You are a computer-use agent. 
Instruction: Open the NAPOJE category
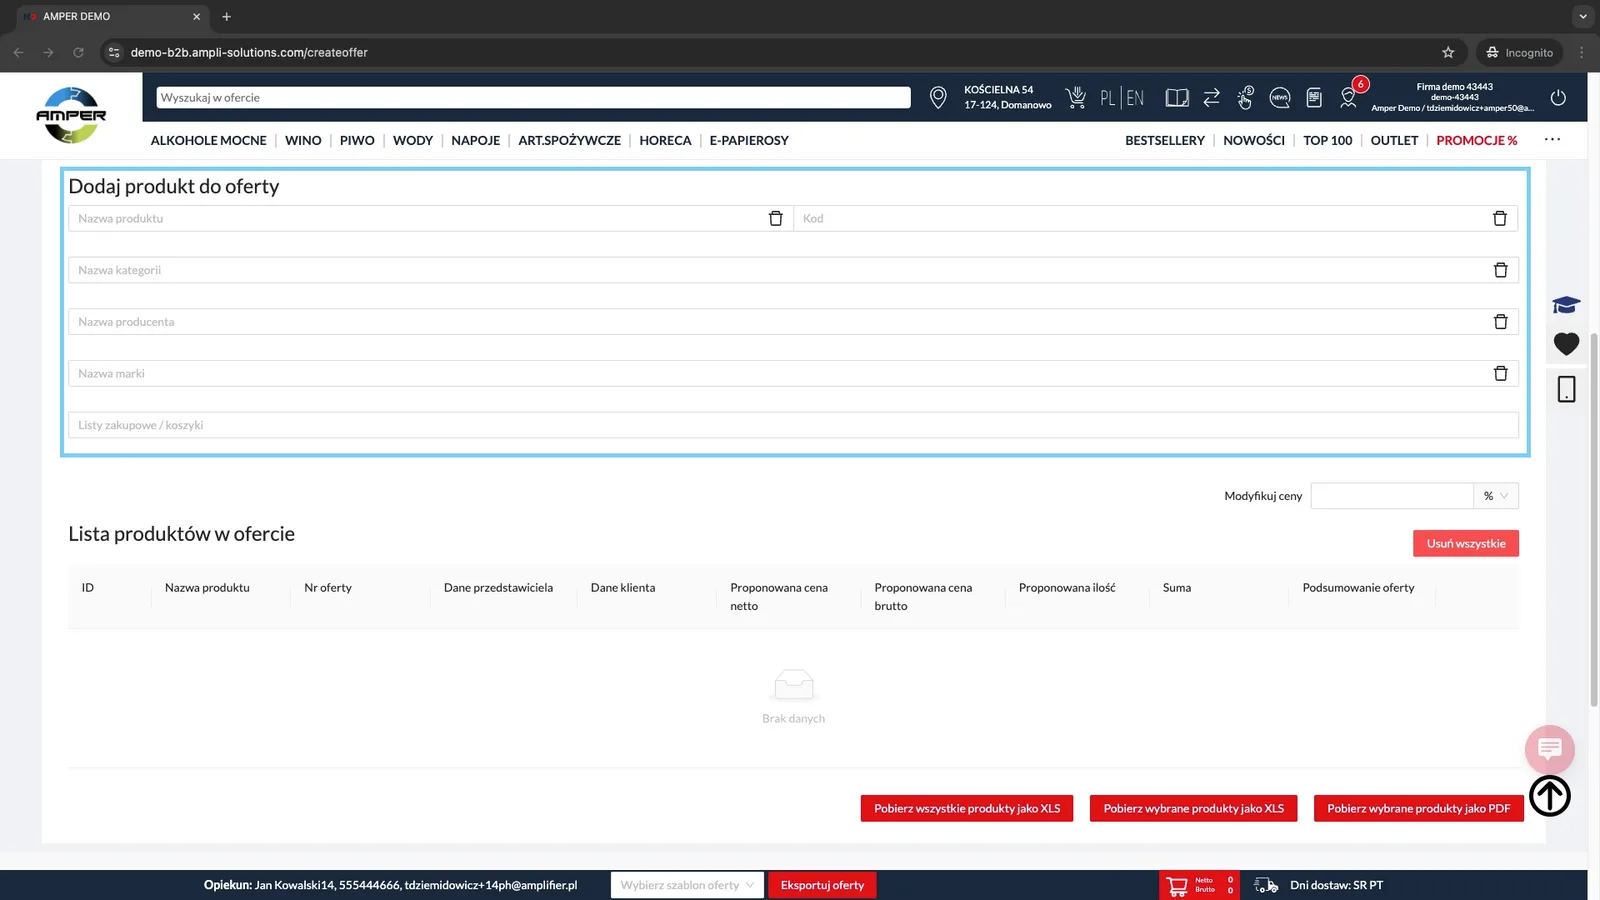pyautogui.click(x=475, y=140)
